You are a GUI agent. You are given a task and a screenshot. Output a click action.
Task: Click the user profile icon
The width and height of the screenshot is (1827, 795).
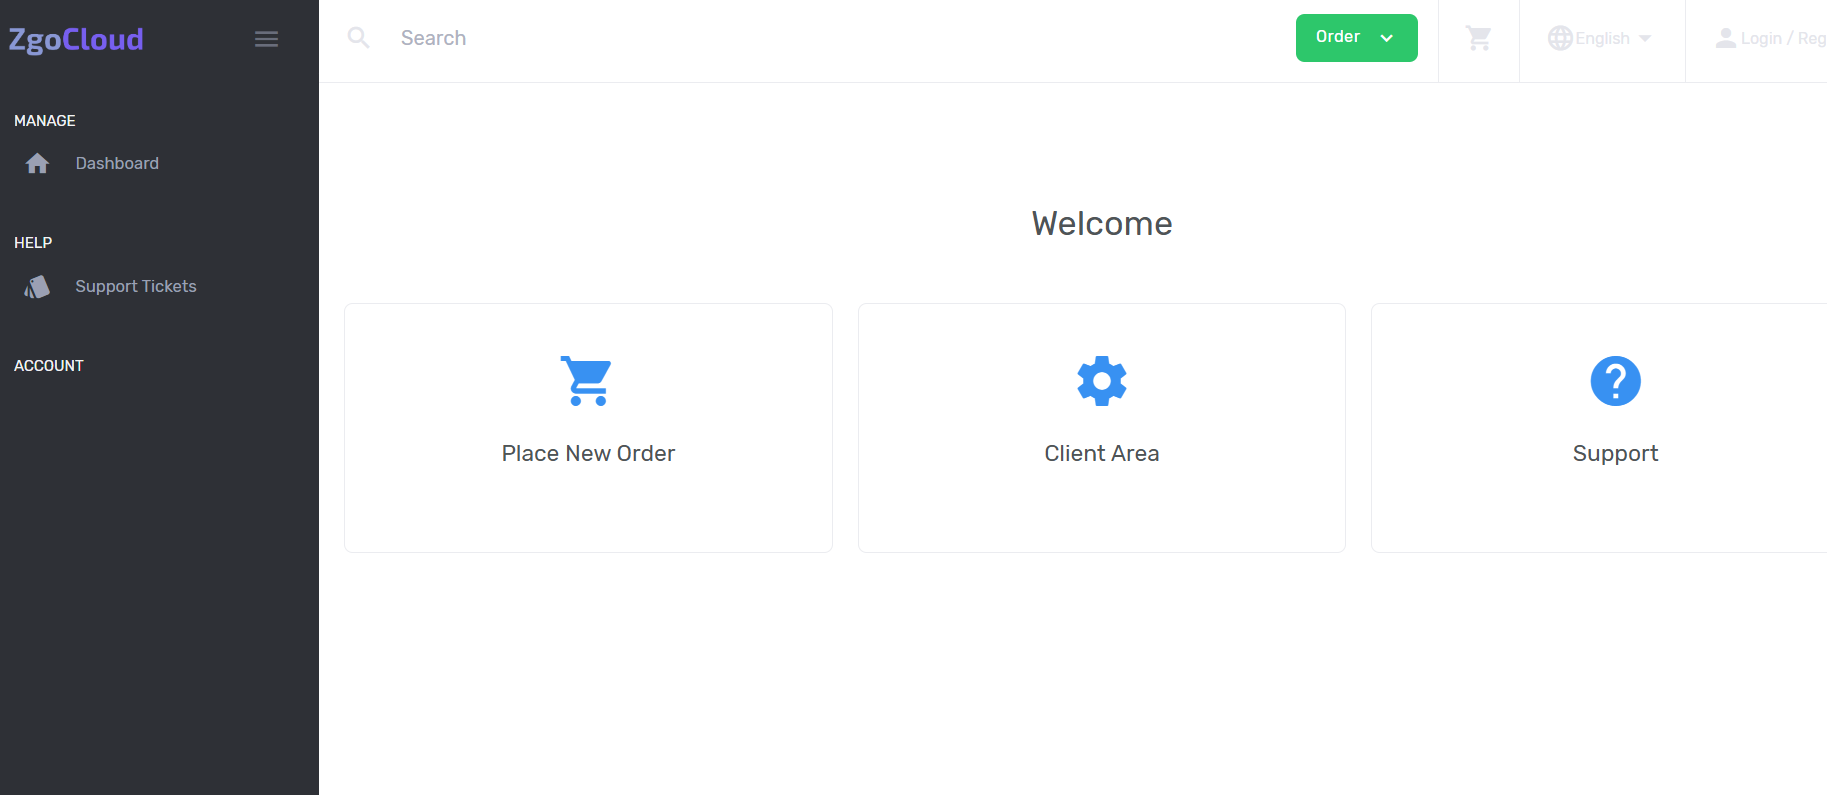(1725, 38)
